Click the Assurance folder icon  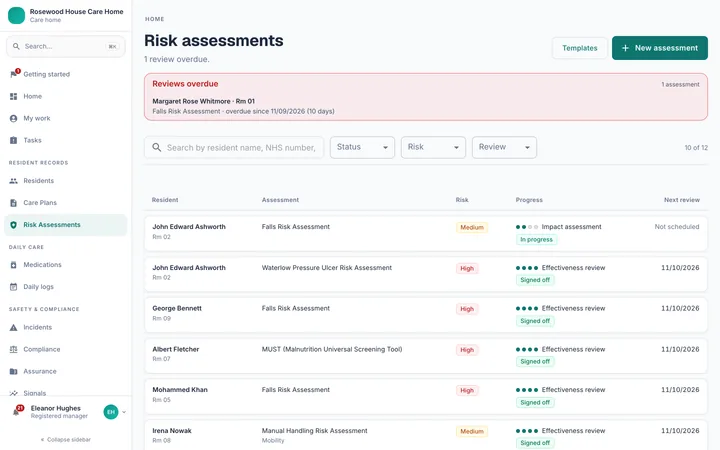click(14, 371)
